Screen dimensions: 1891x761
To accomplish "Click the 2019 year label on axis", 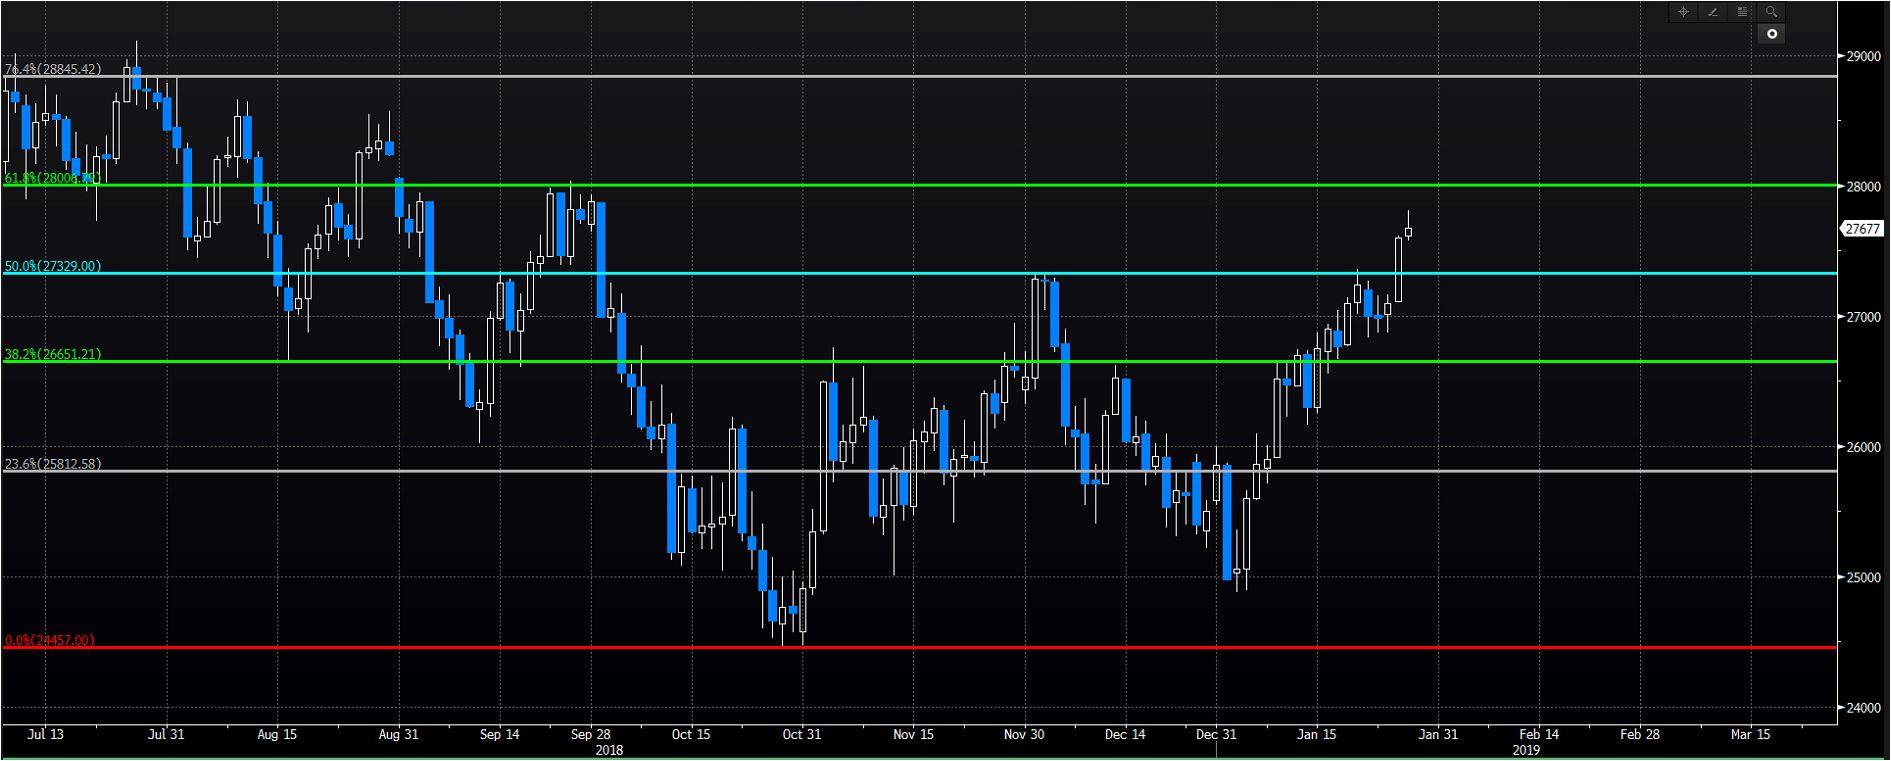I will pyautogui.click(x=1526, y=750).
